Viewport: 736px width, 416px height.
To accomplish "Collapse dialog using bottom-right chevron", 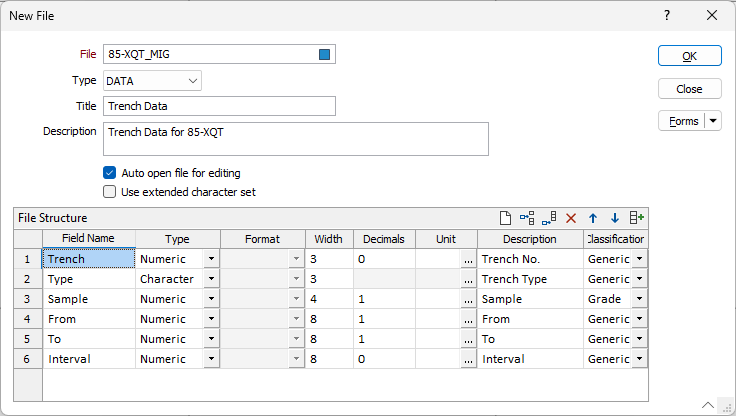I will tap(708, 405).
